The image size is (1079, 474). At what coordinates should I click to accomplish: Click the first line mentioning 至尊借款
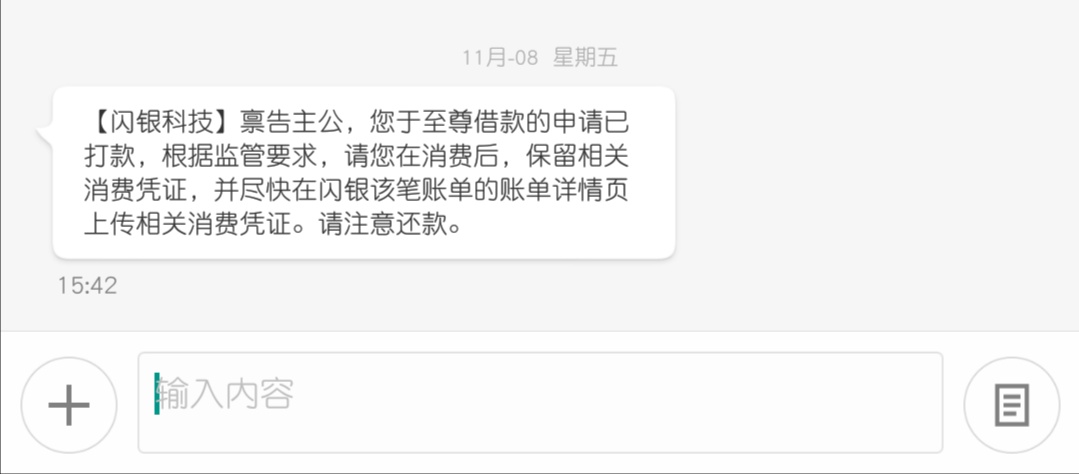(356, 123)
